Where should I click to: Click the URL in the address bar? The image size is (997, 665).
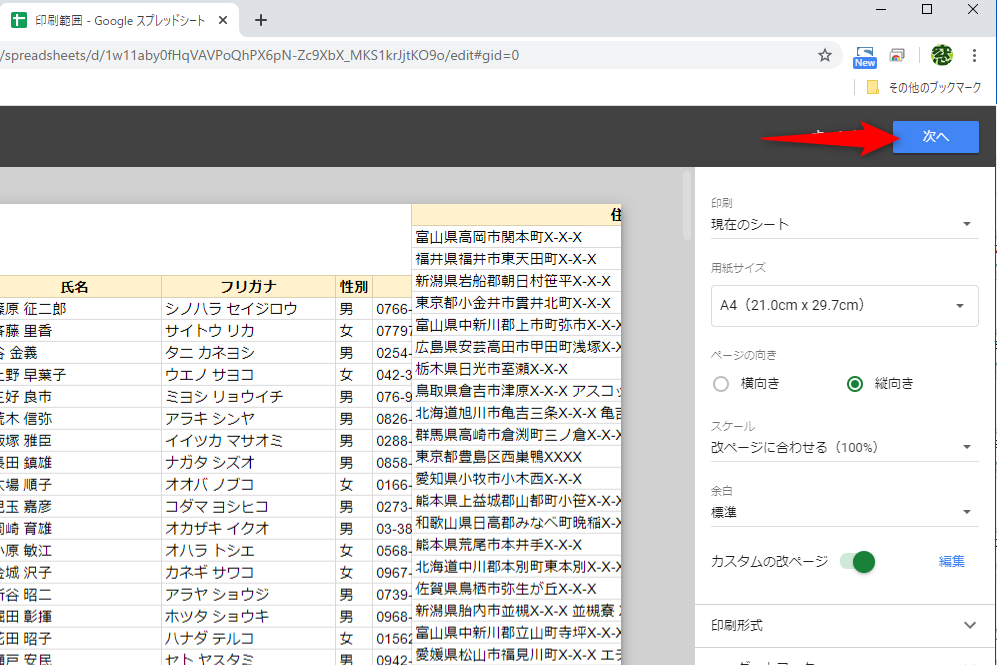(400, 57)
